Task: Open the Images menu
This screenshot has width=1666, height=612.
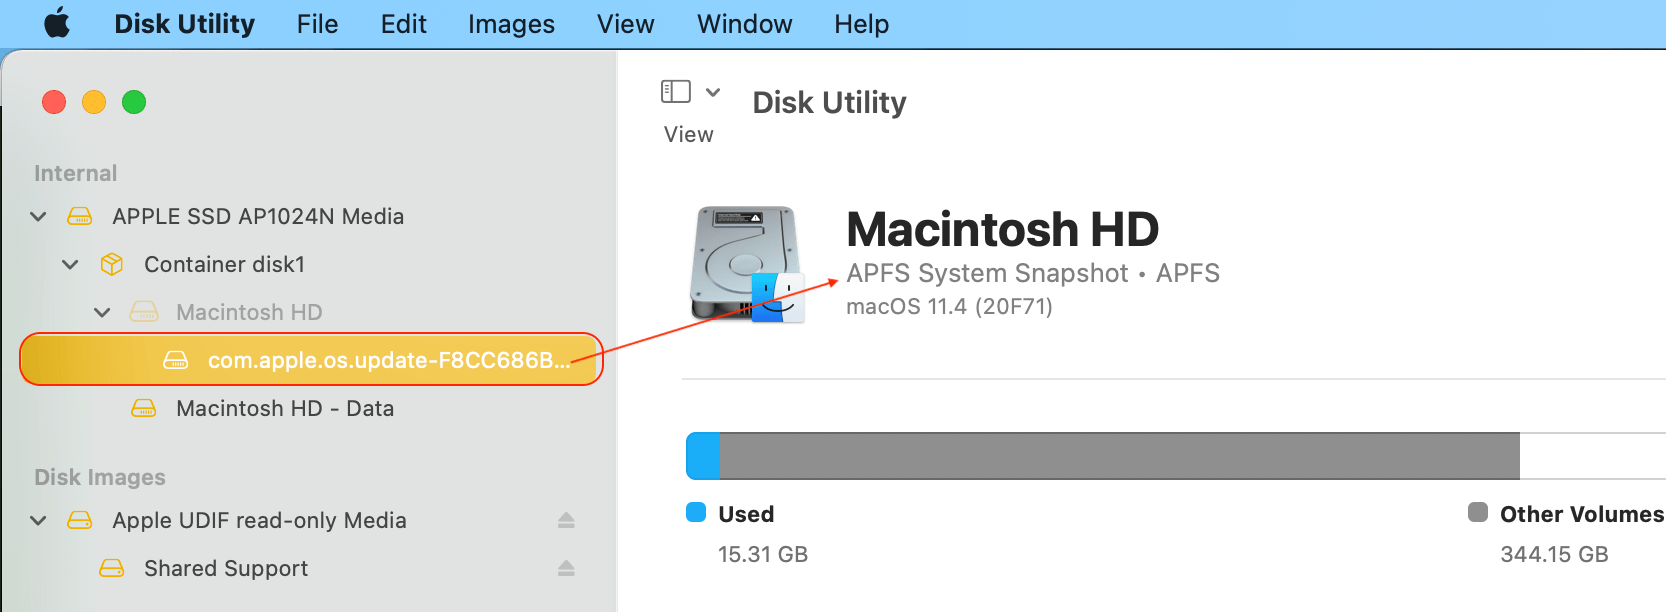Action: [x=510, y=24]
